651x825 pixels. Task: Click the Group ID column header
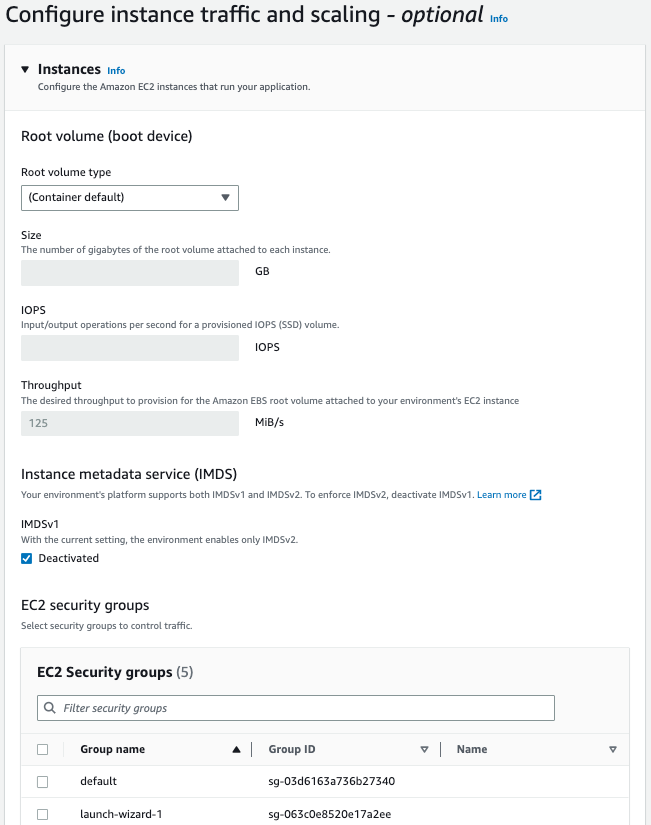click(292, 749)
